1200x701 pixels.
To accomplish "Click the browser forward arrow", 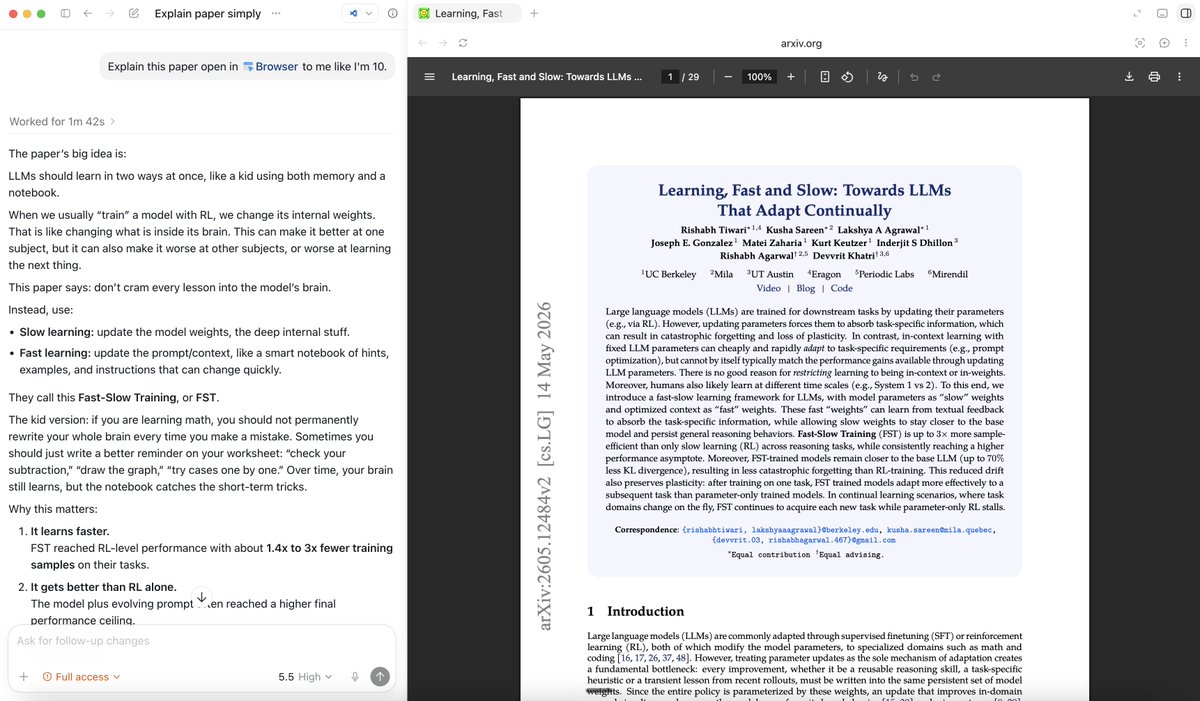I will (x=442, y=44).
